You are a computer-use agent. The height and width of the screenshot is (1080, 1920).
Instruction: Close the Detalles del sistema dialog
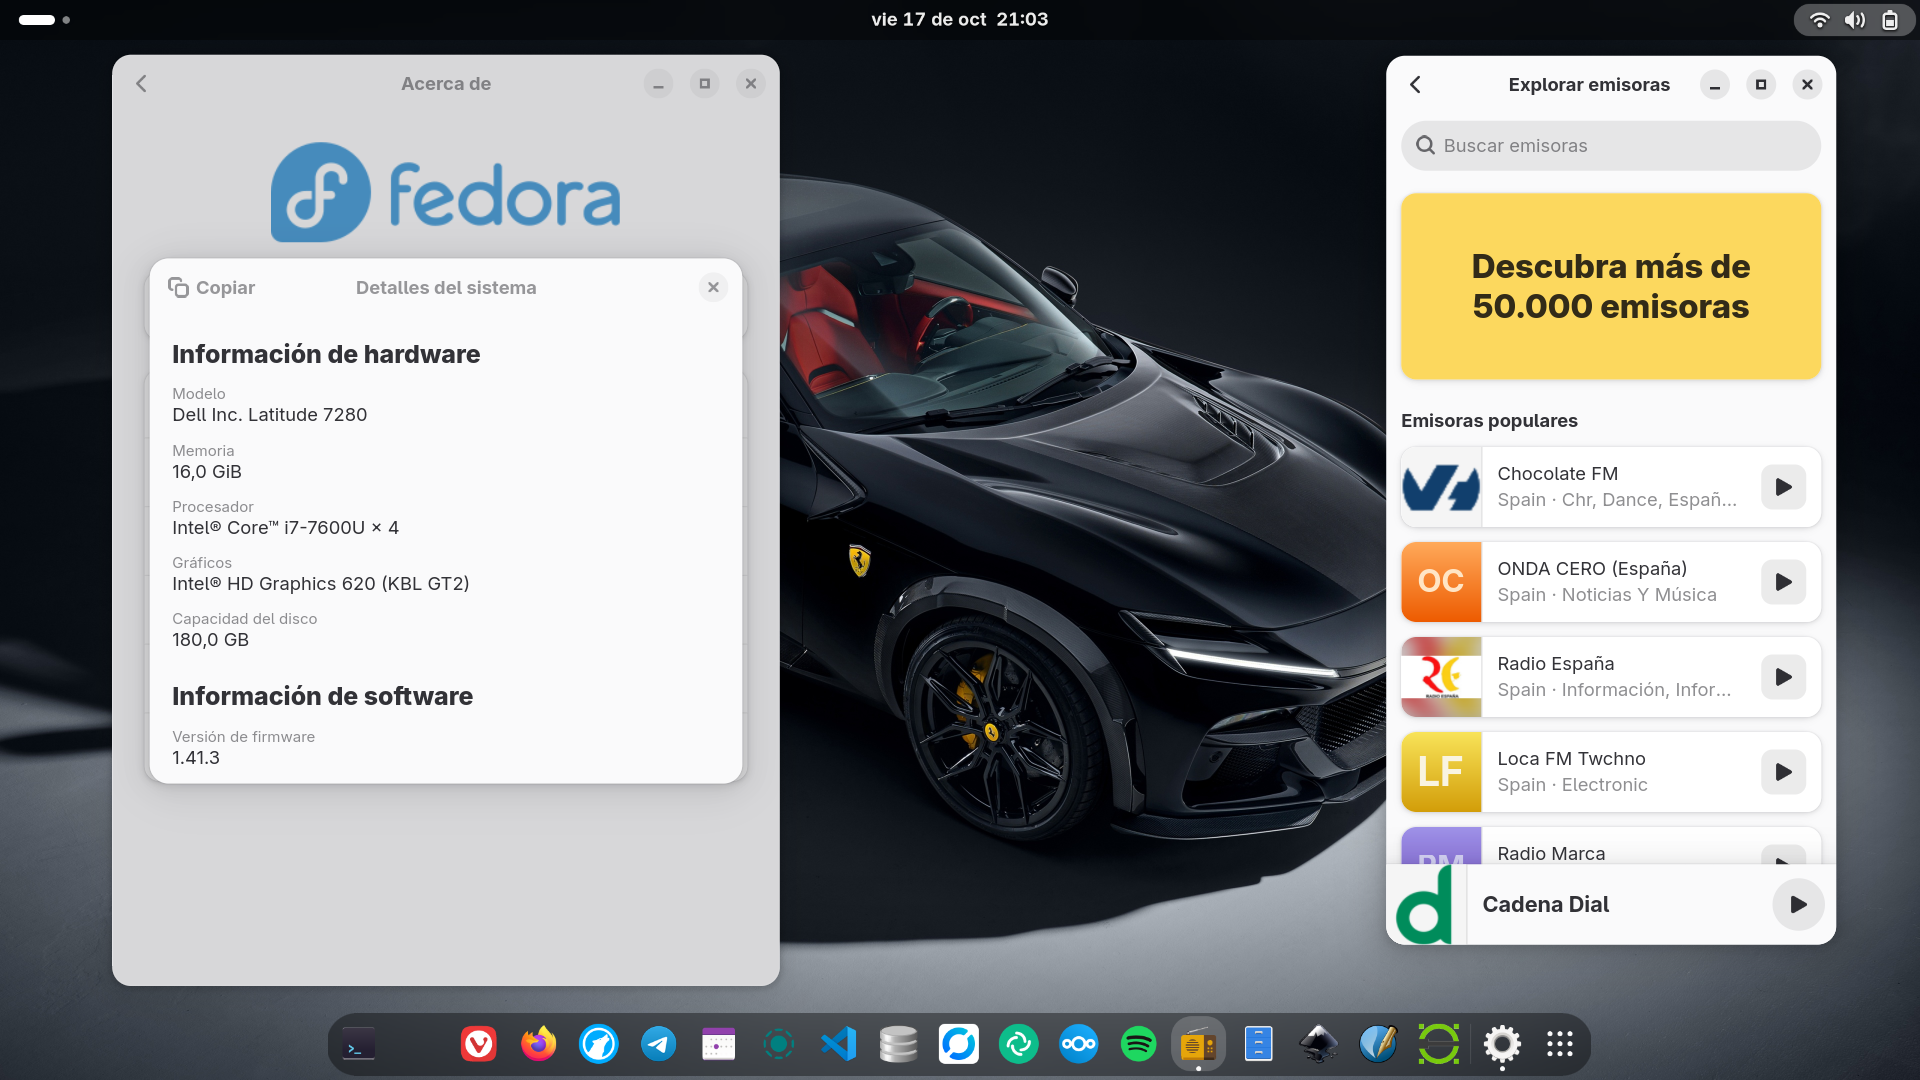pyautogui.click(x=713, y=288)
